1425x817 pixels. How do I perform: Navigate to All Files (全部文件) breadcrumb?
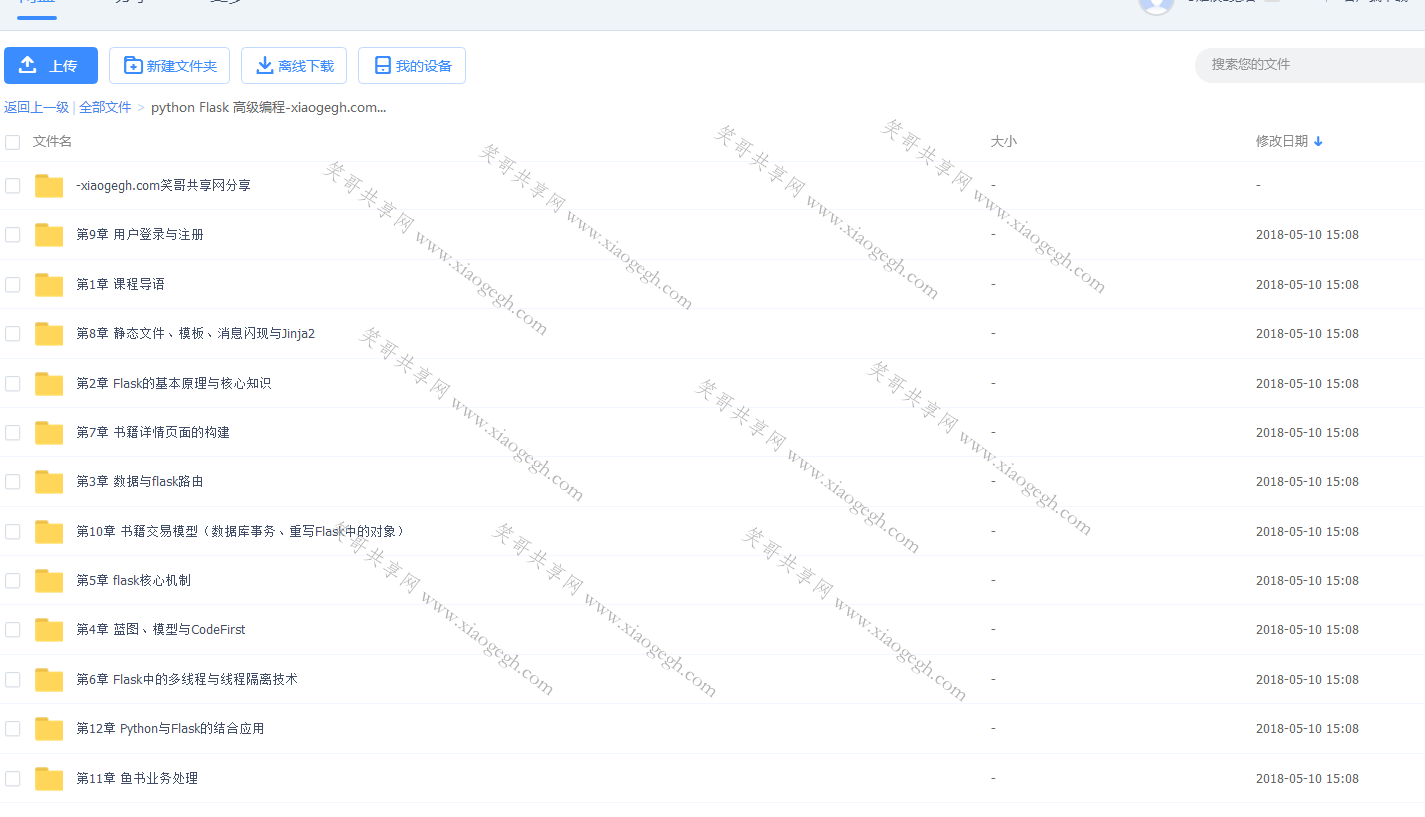coord(105,107)
